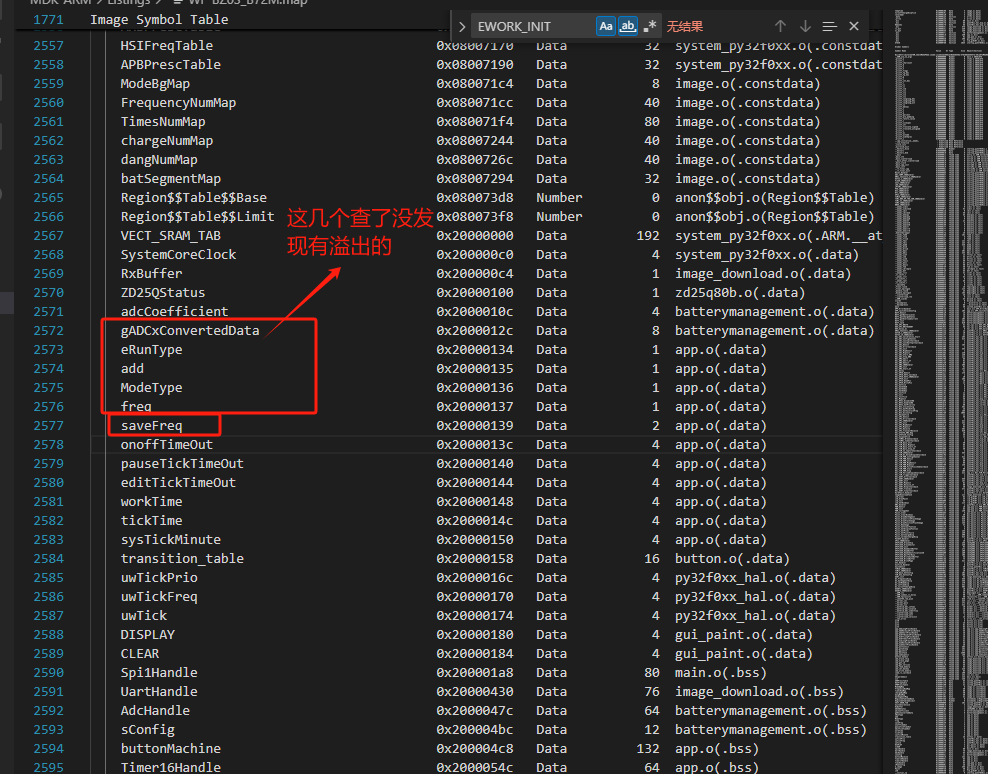
Task: Click address 0x080073d8
Action: point(474,198)
